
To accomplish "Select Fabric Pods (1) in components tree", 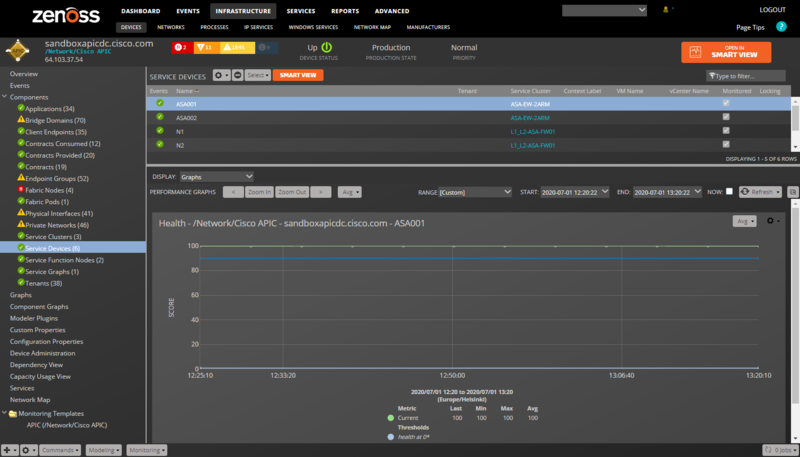I will (x=47, y=201).
